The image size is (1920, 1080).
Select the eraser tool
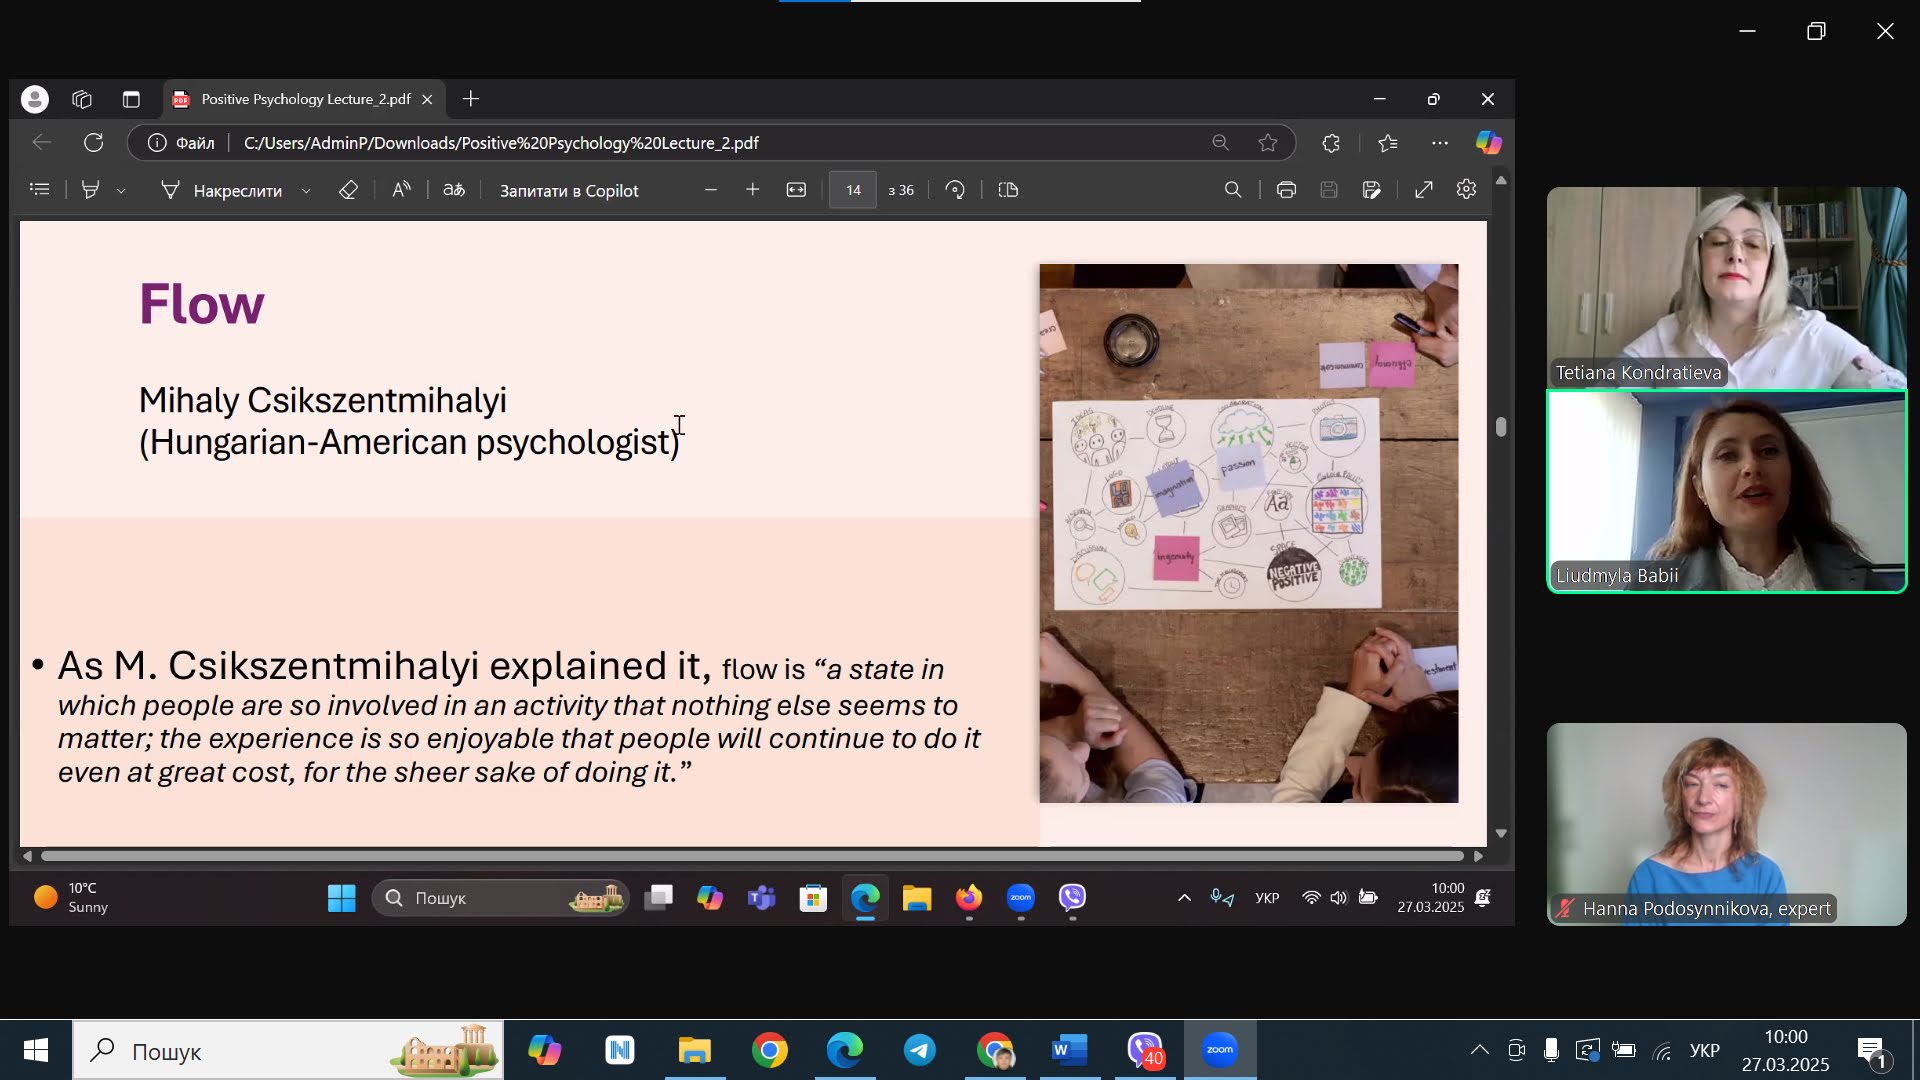348,190
